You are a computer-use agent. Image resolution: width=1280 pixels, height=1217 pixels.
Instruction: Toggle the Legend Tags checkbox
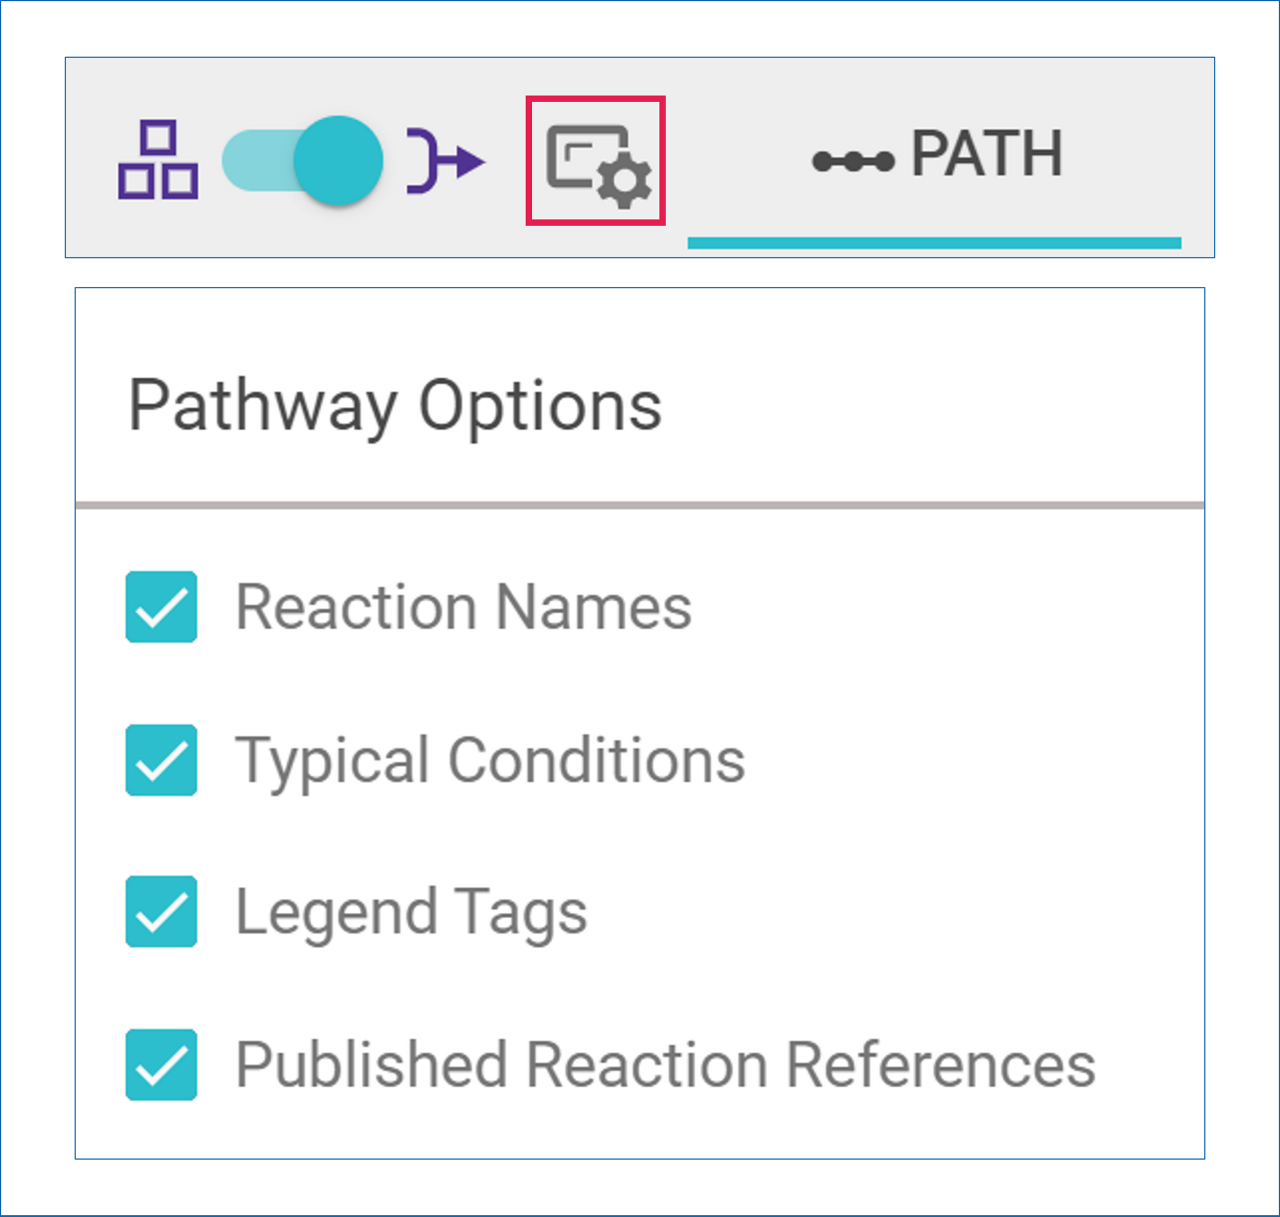point(161,912)
